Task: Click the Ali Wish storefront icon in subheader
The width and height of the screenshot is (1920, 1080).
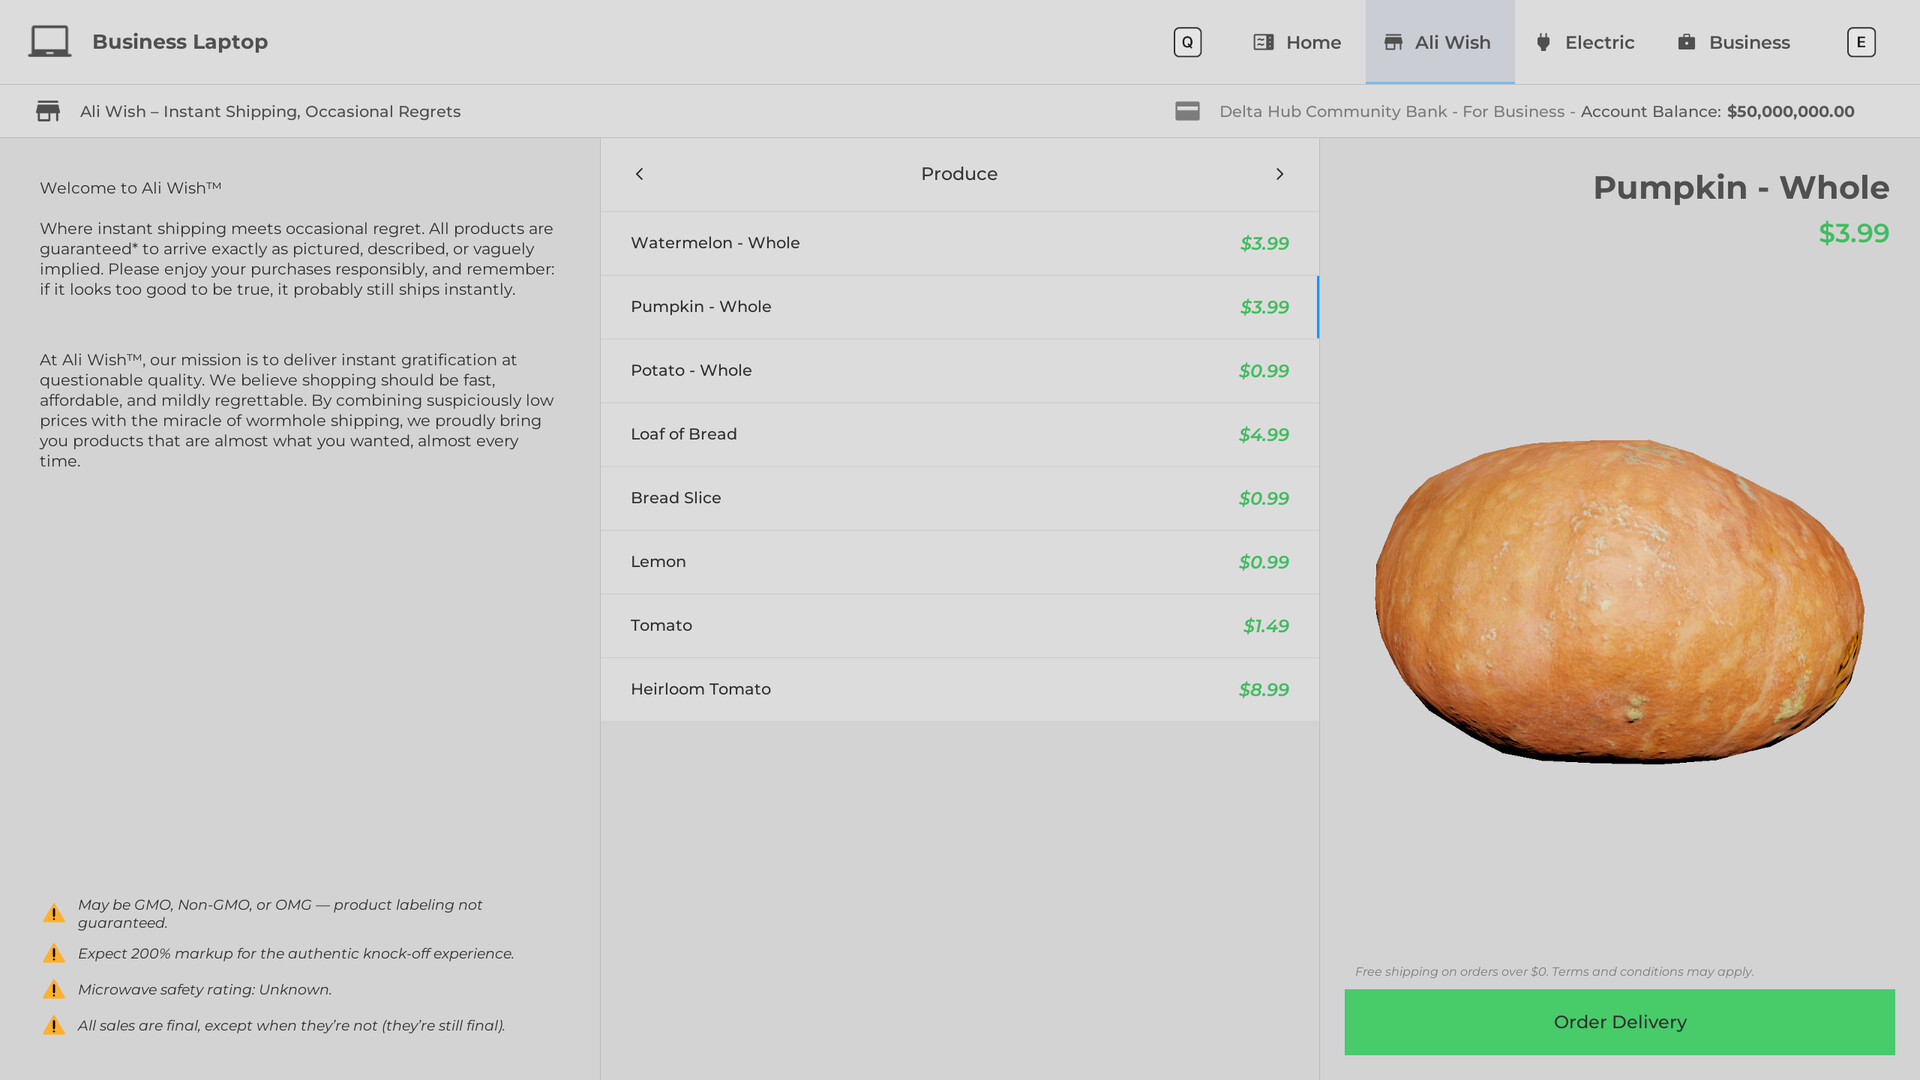Action: [48, 111]
